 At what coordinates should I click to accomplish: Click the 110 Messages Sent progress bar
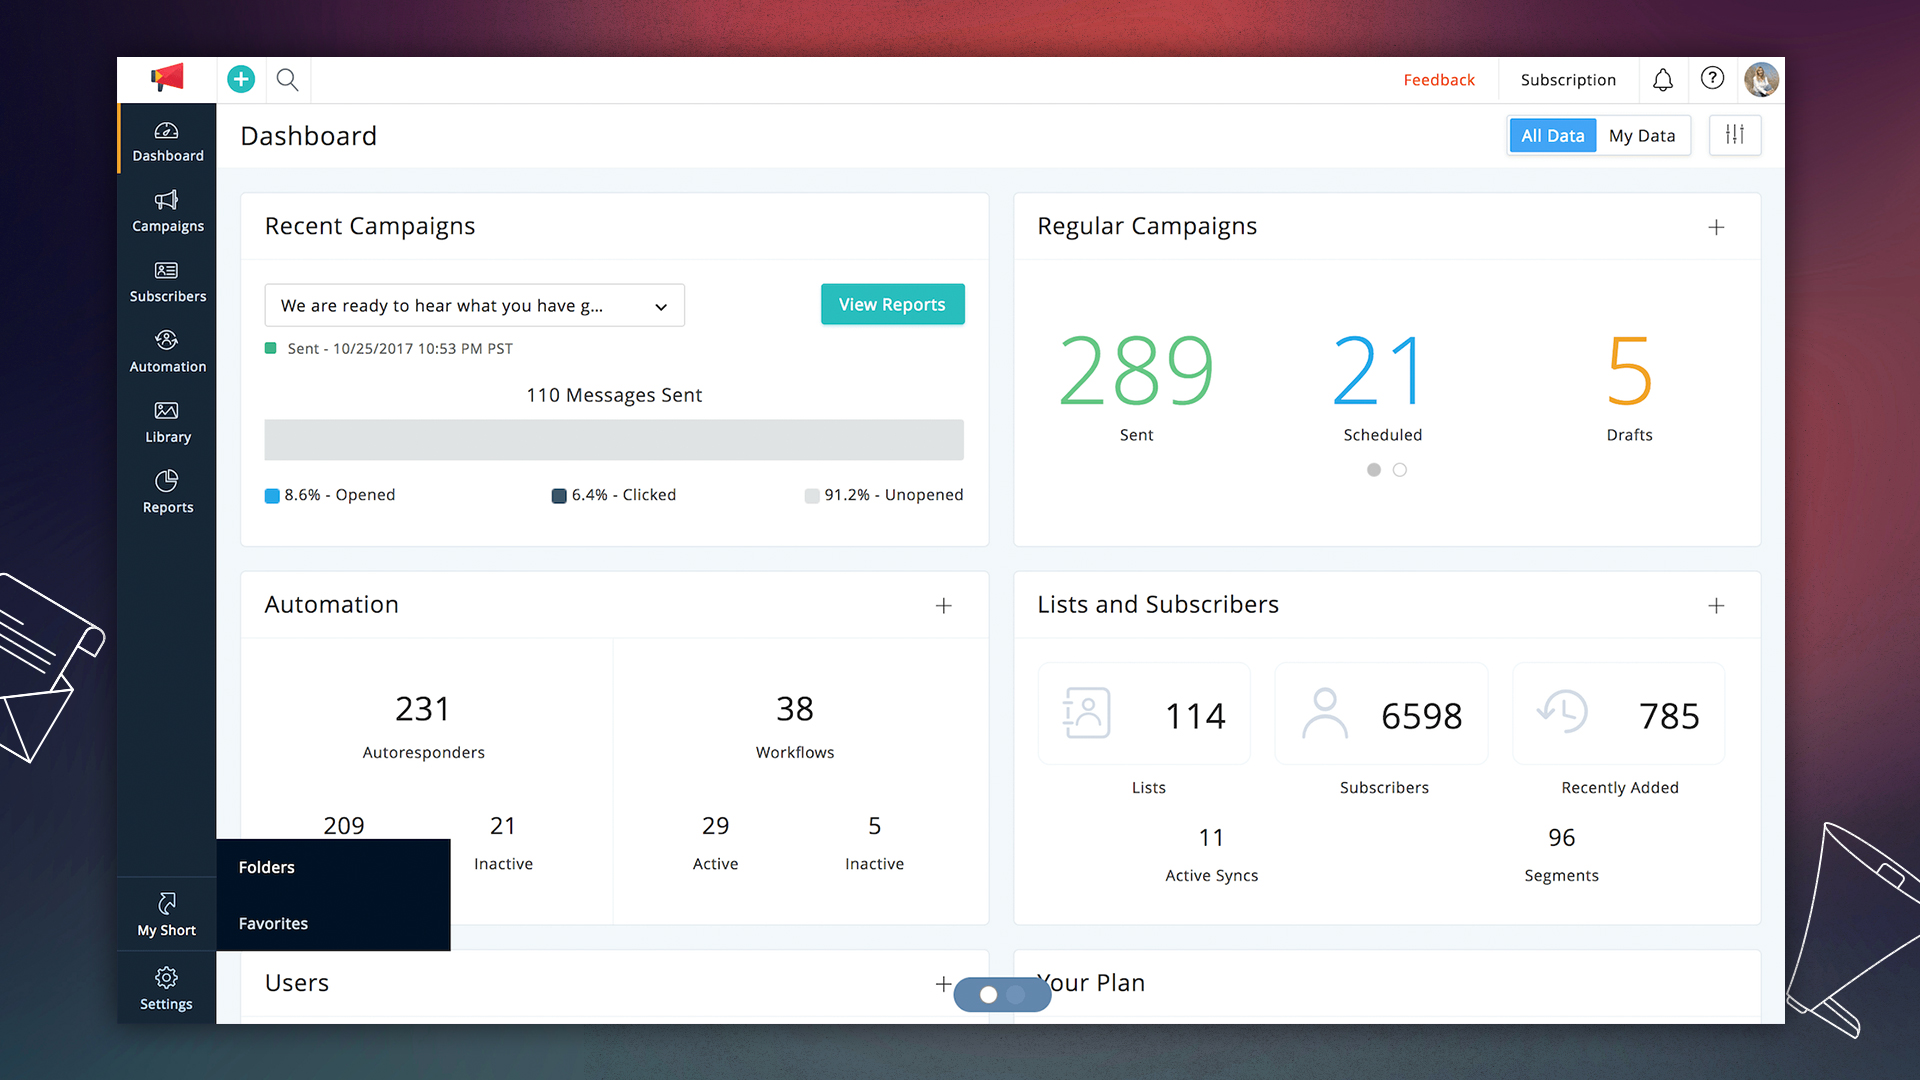(x=614, y=440)
